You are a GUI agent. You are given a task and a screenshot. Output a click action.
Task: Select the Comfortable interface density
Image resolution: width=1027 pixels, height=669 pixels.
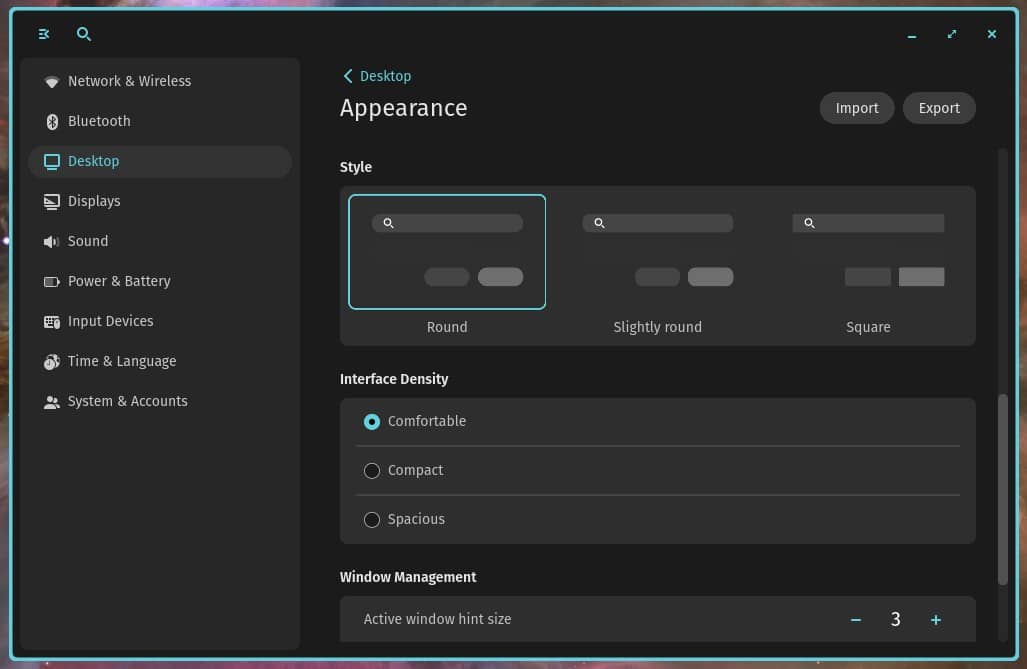pos(372,421)
